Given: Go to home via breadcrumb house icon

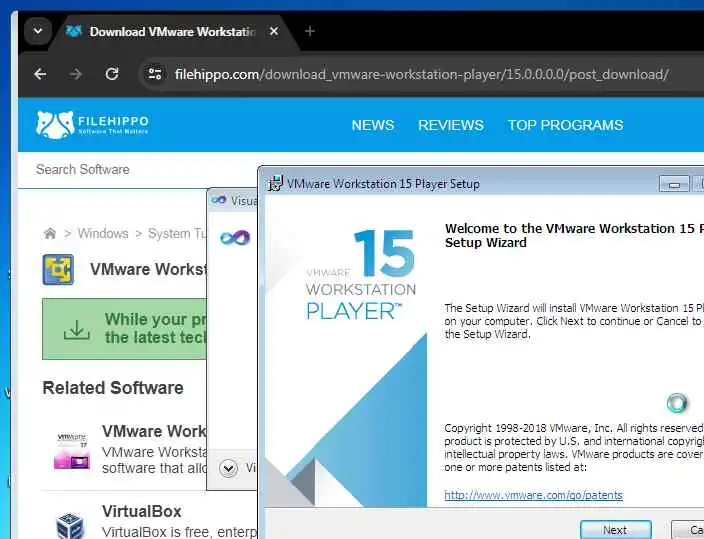Looking at the screenshot, I should coord(50,234).
